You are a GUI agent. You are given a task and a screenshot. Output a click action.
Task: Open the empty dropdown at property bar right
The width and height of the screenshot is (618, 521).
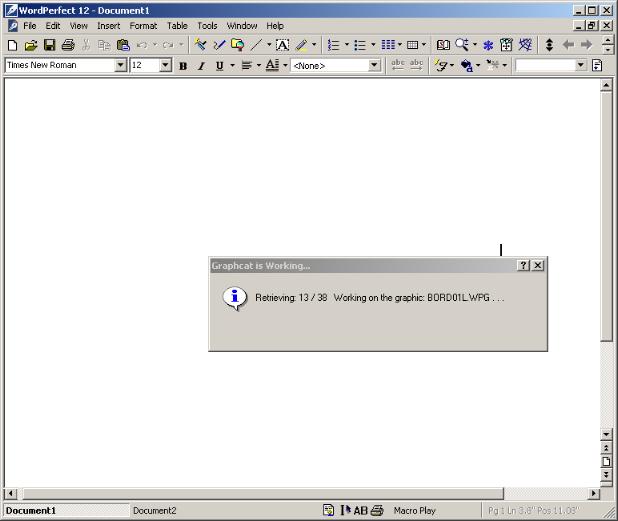[x=580, y=65]
